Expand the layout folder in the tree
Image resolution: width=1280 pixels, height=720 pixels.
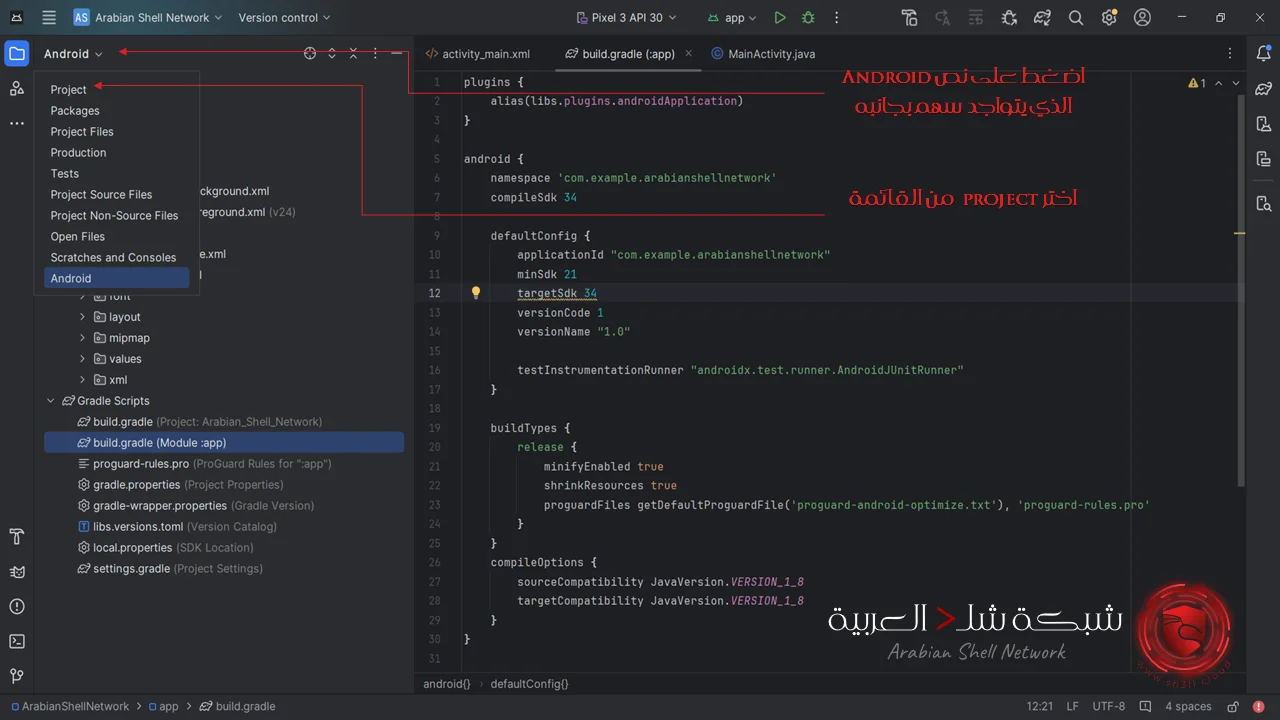coord(82,317)
